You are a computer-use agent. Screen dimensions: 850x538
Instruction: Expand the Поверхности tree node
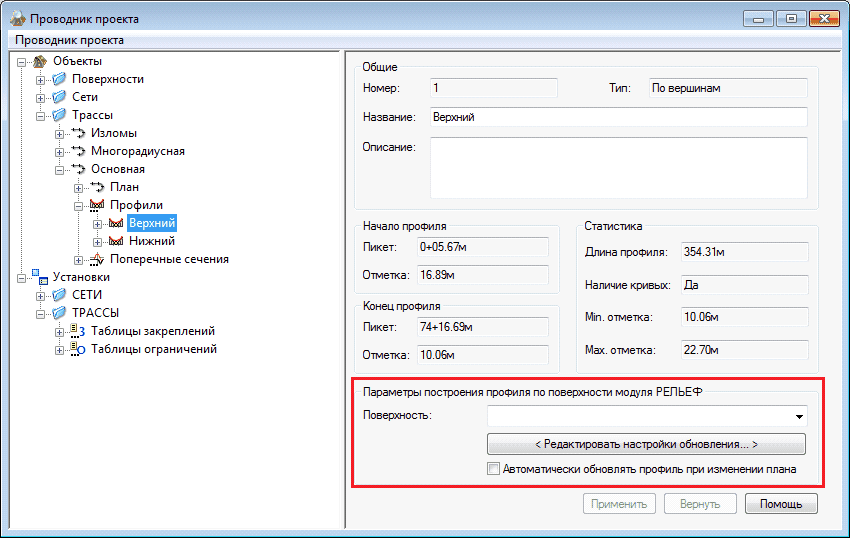tap(41, 79)
